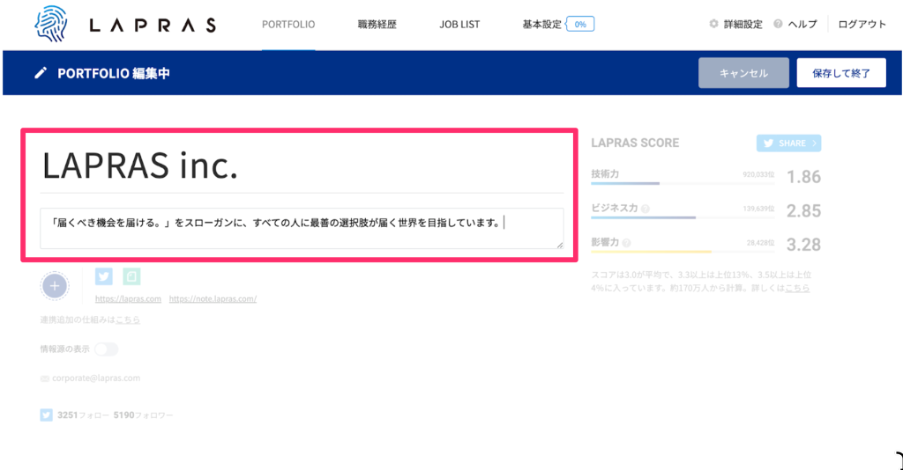Click into the slogan description textarea
The image size is (904, 470).
[x=302, y=228]
